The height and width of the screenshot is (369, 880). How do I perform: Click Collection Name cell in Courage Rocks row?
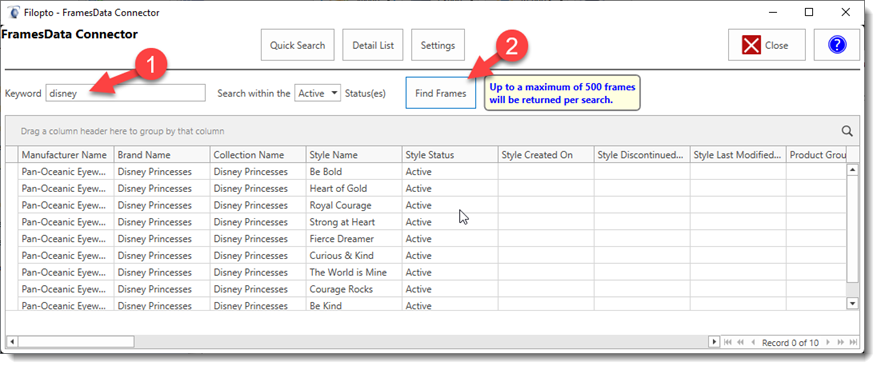pyautogui.click(x=258, y=289)
